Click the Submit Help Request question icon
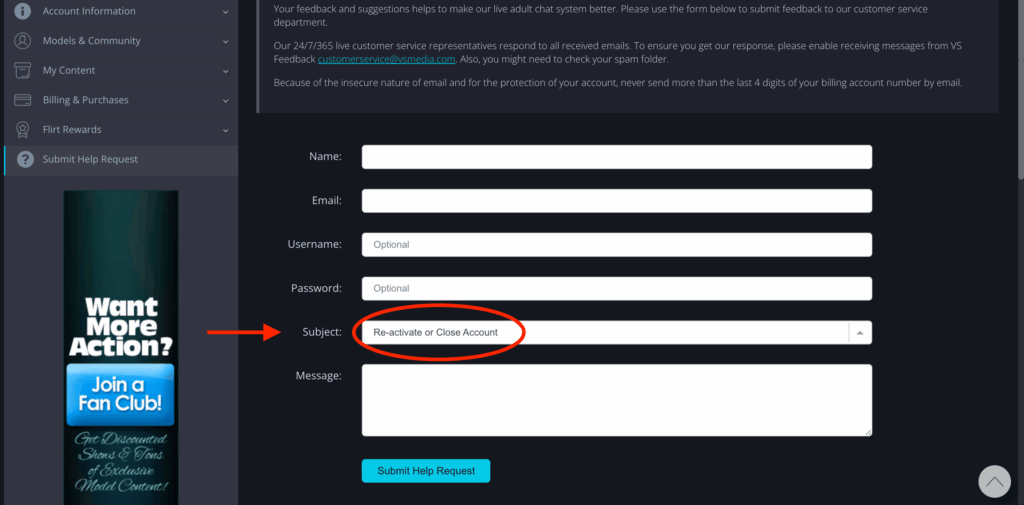 tap(24, 160)
